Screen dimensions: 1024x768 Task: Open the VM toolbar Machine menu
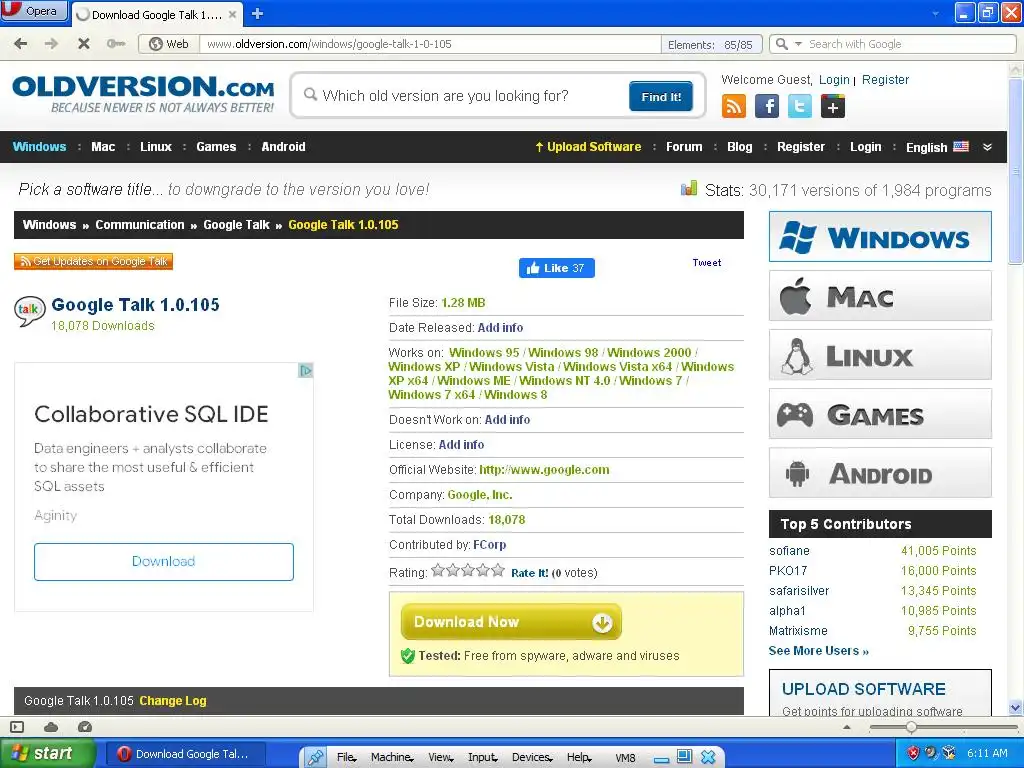pos(392,757)
